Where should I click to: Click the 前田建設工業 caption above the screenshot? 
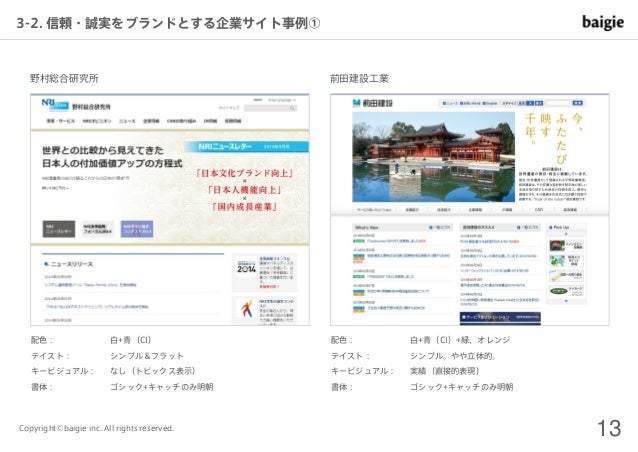360,79
